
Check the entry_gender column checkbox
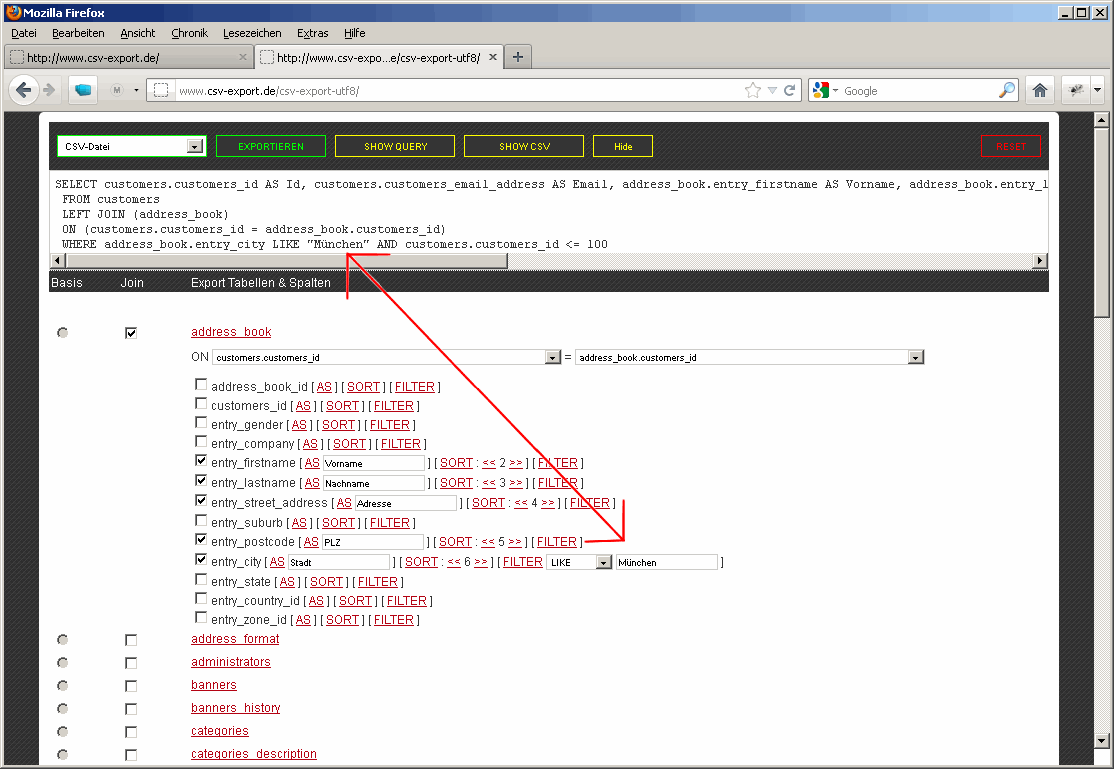coord(201,422)
